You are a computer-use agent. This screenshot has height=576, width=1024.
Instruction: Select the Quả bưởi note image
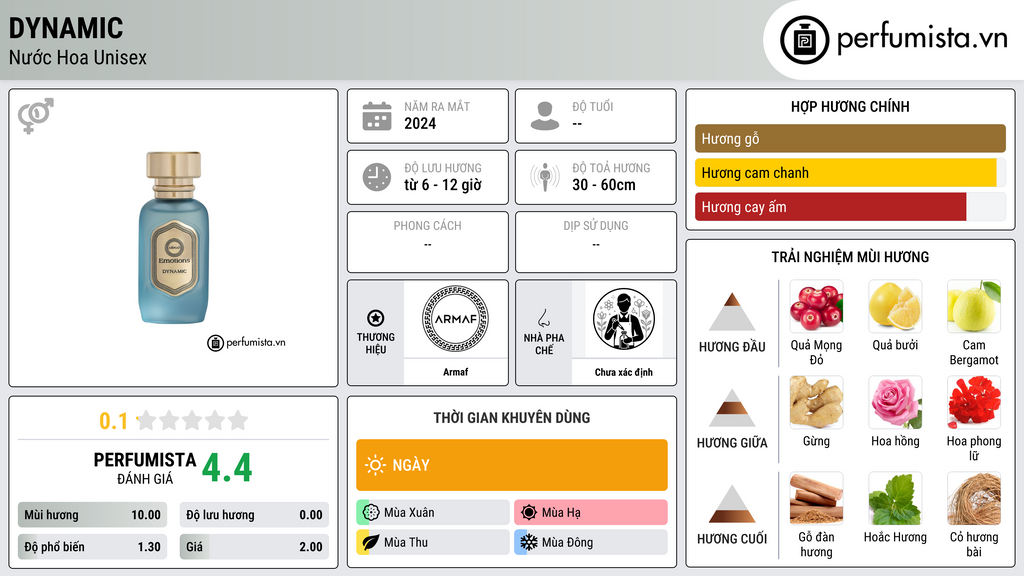pos(895,306)
